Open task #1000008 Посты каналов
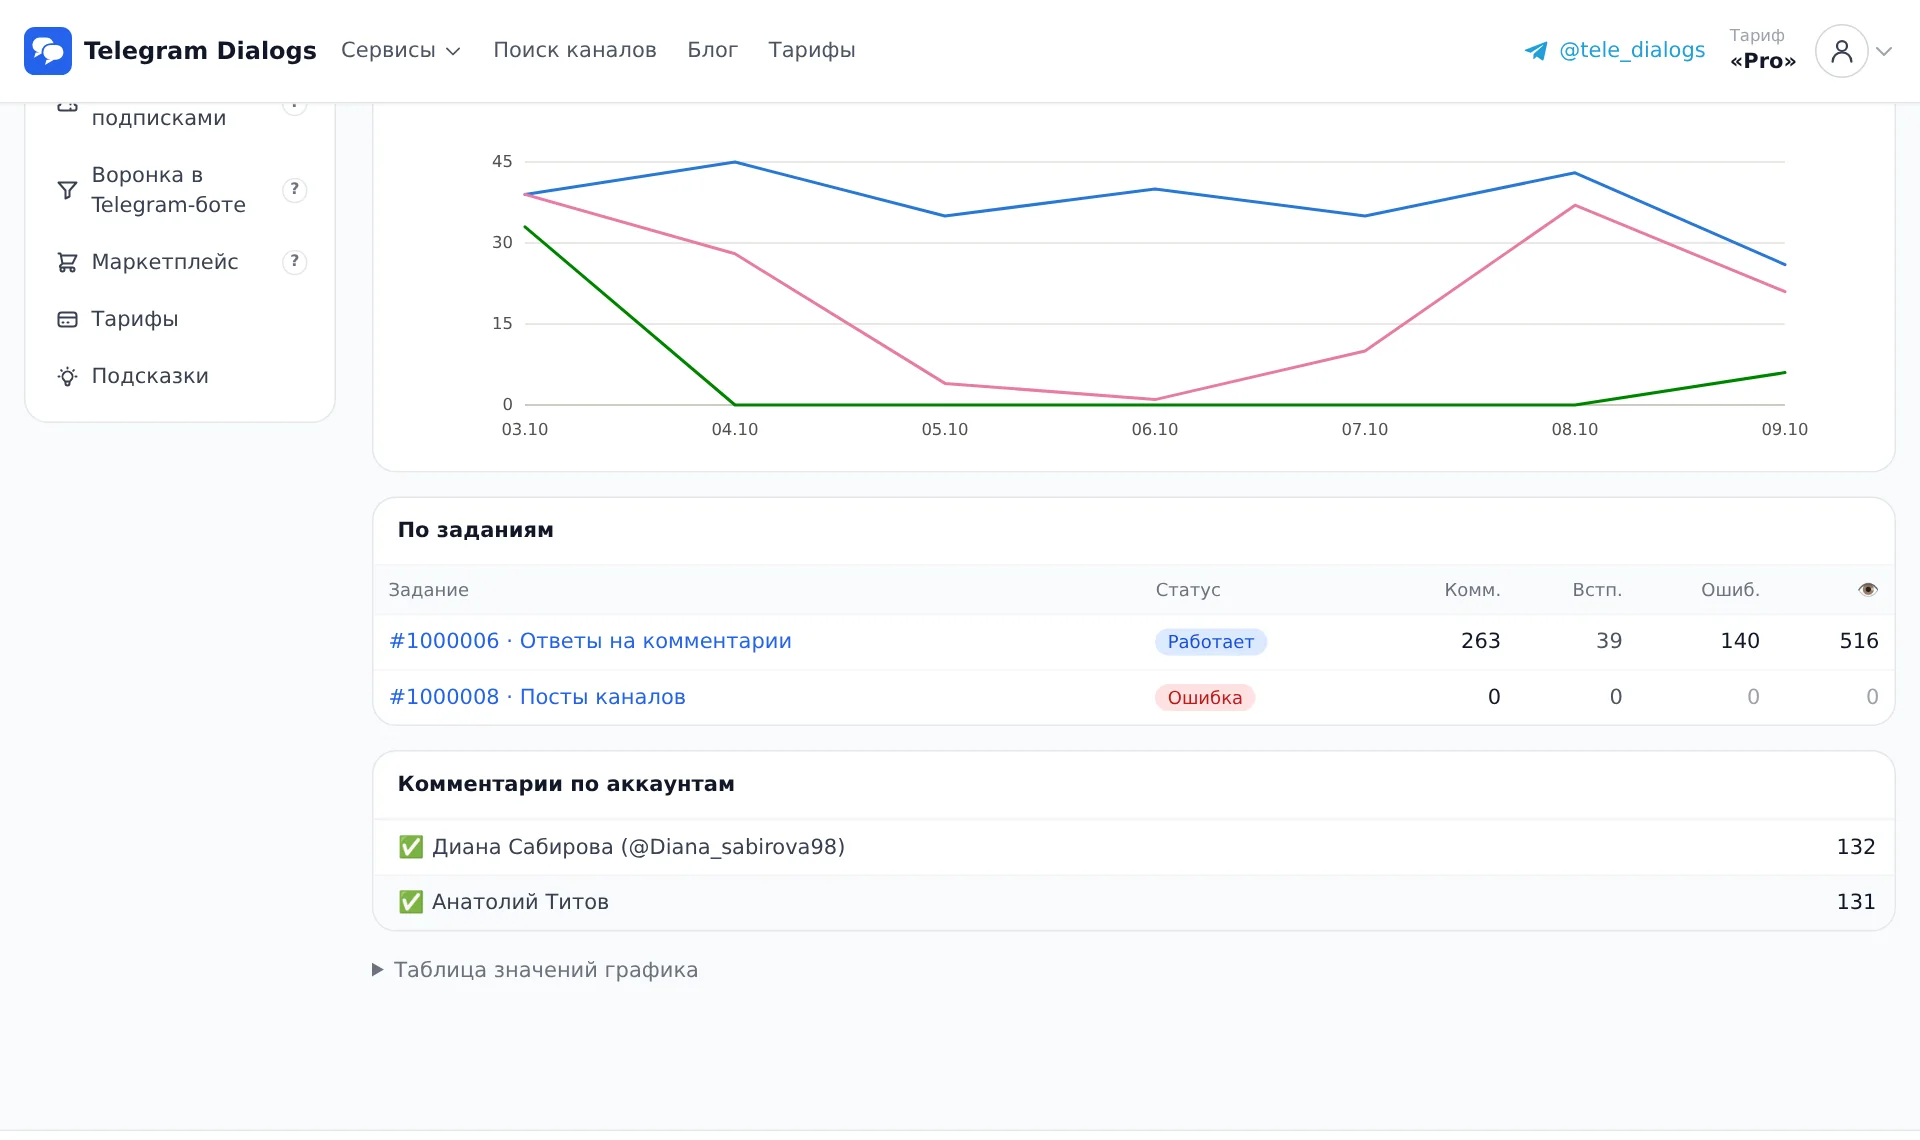 (537, 697)
